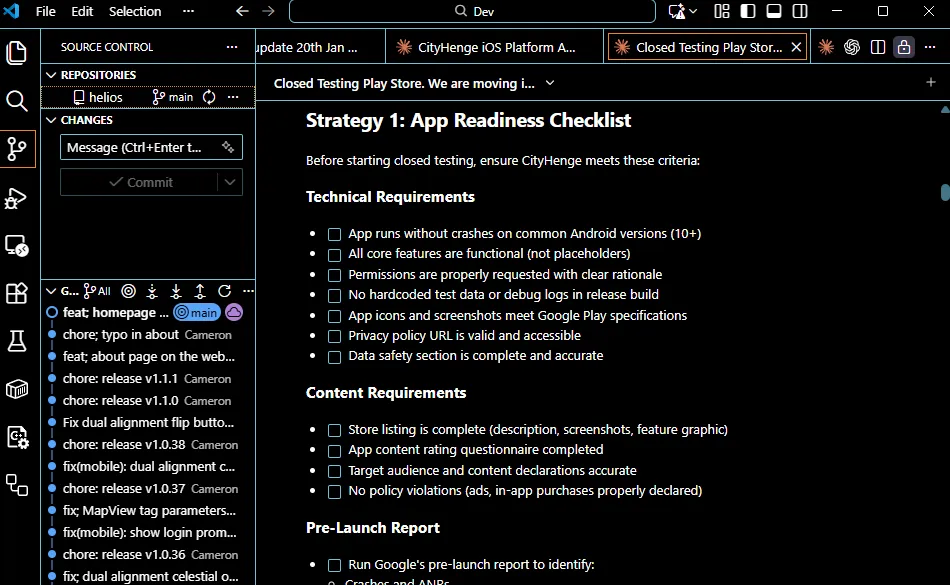Pull changes in graph toolbar
The height and width of the screenshot is (585, 950).
click(176, 291)
